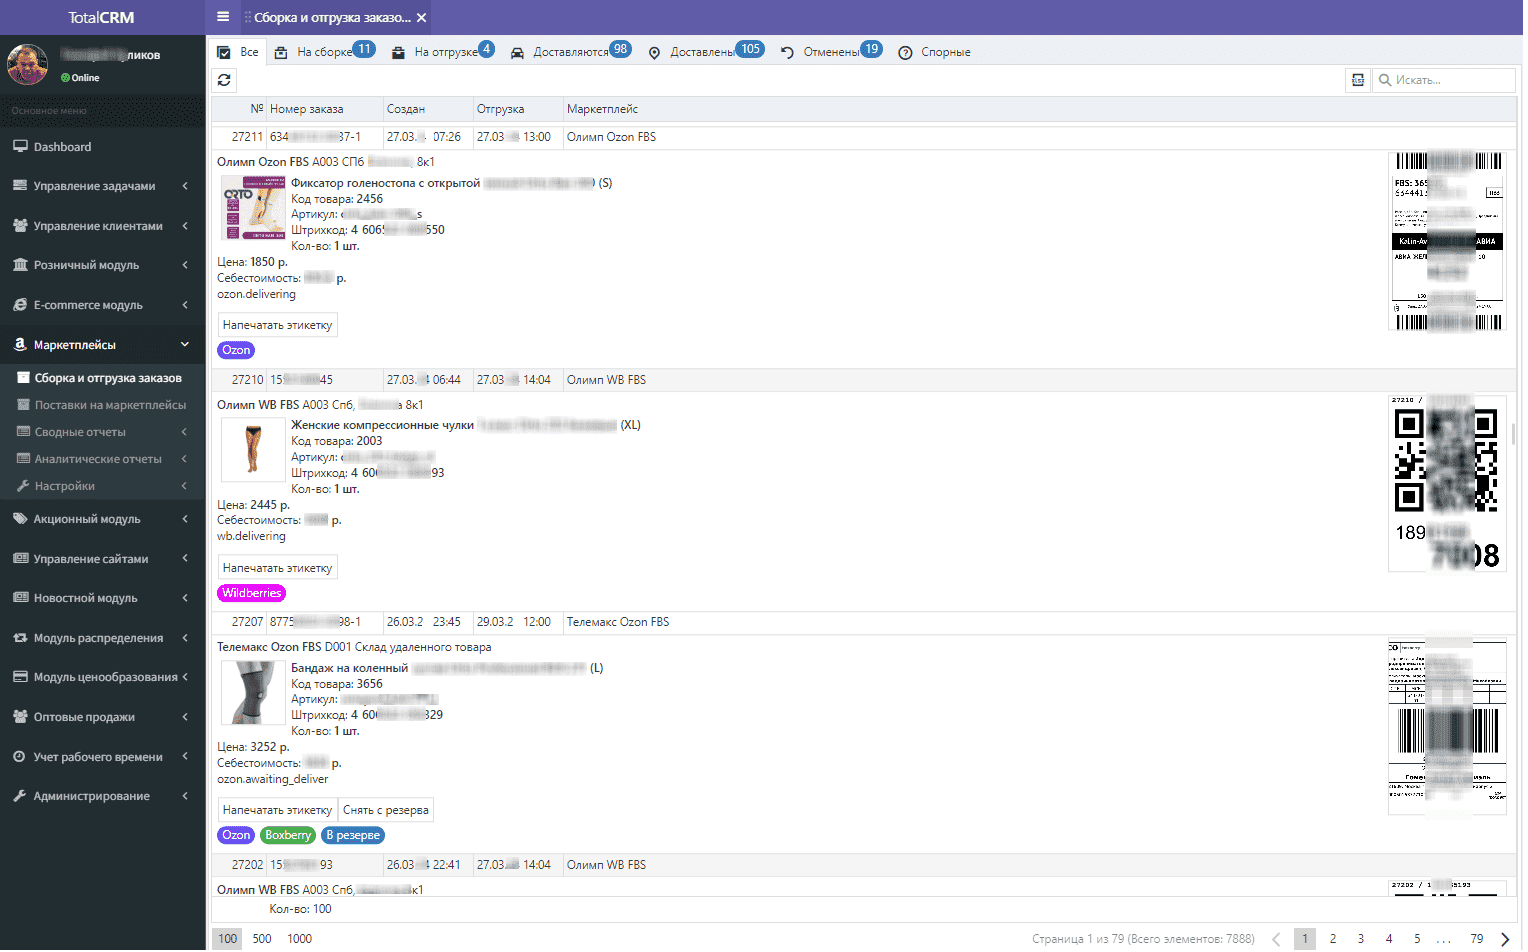
Task: Expand the Администрирование chevron
Action: (185, 796)
